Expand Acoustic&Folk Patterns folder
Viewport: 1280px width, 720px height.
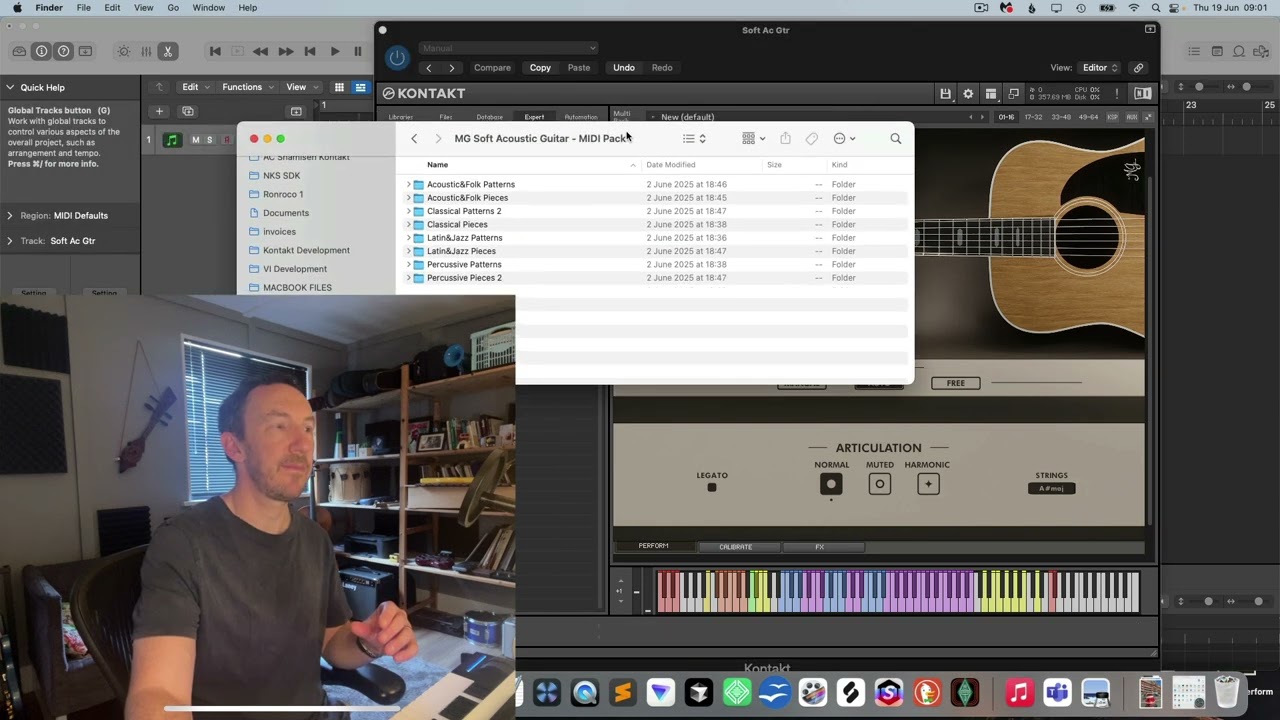point(408,184)
